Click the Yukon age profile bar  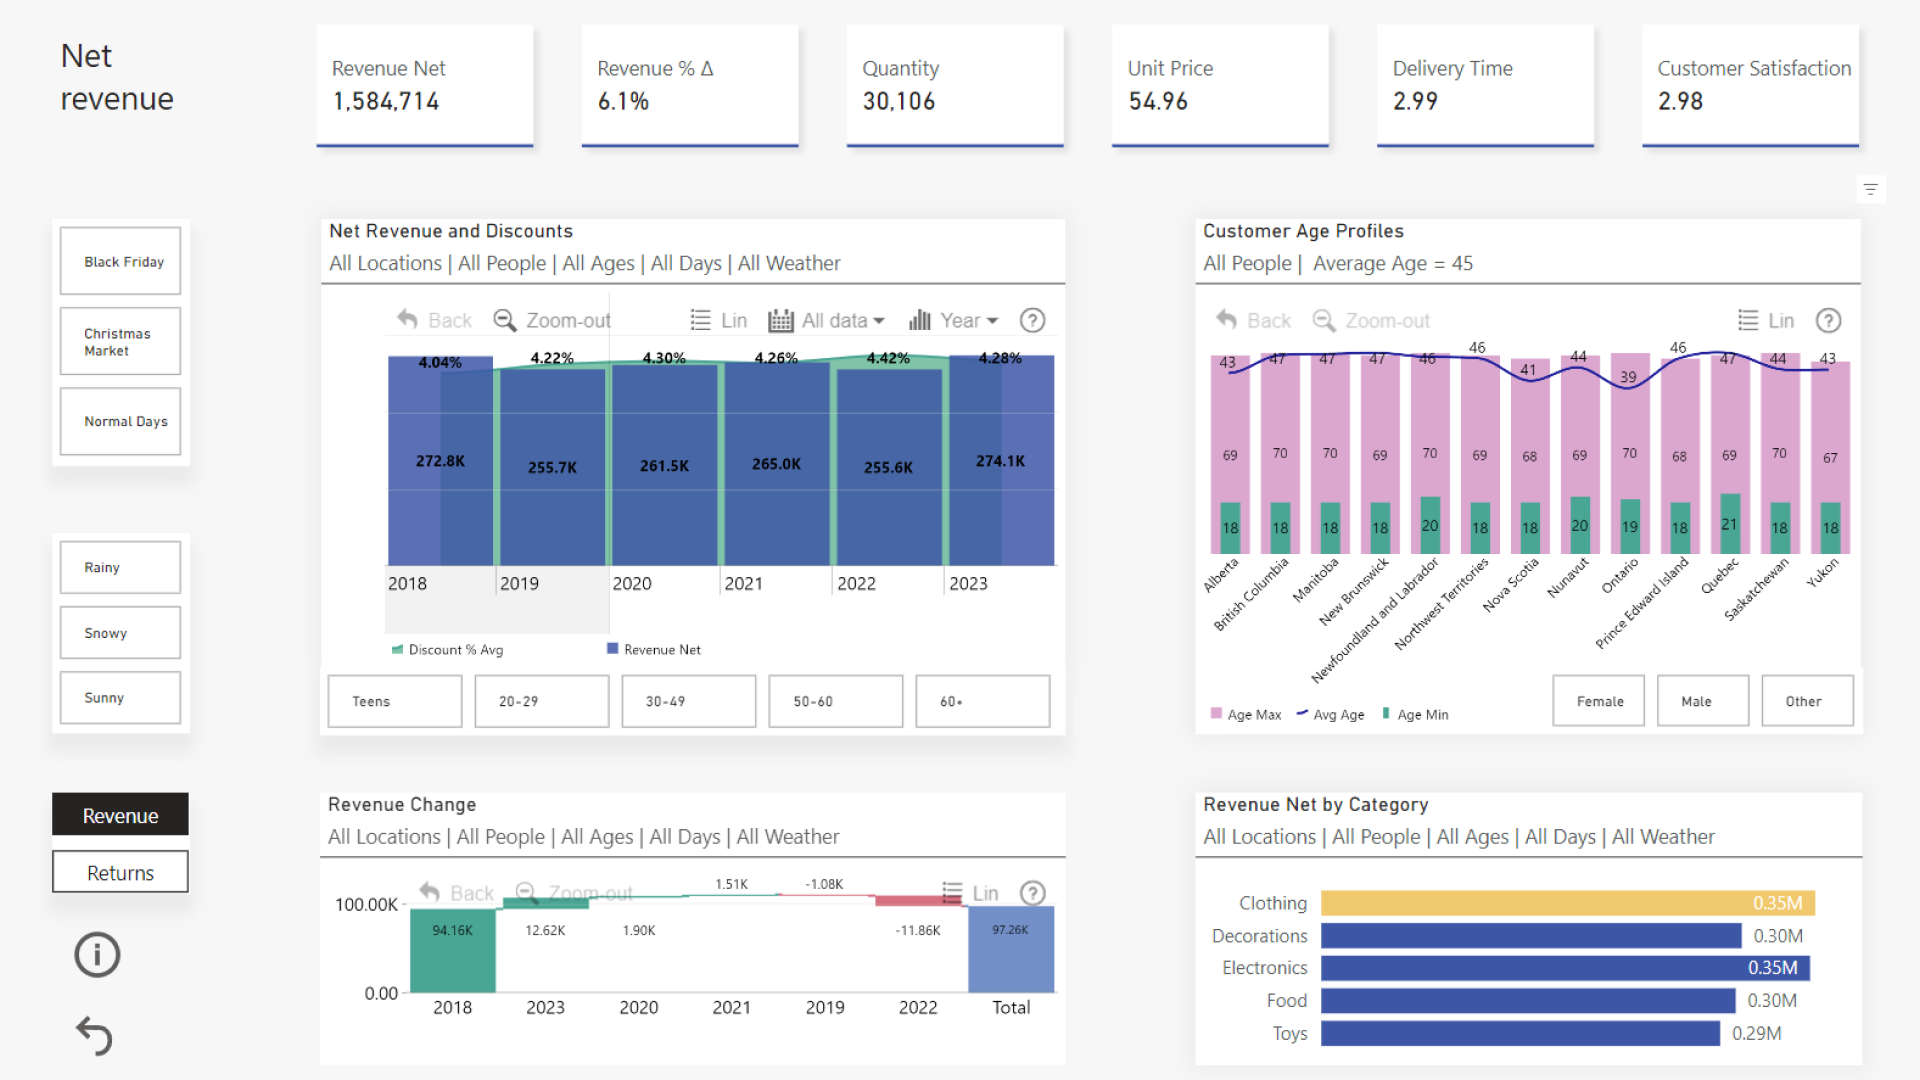[x=1830, y=458]
